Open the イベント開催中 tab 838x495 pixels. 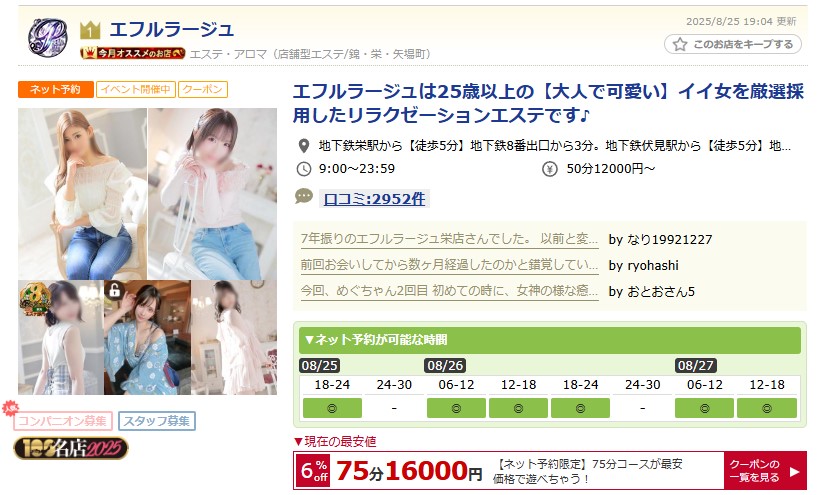point(136,89)
